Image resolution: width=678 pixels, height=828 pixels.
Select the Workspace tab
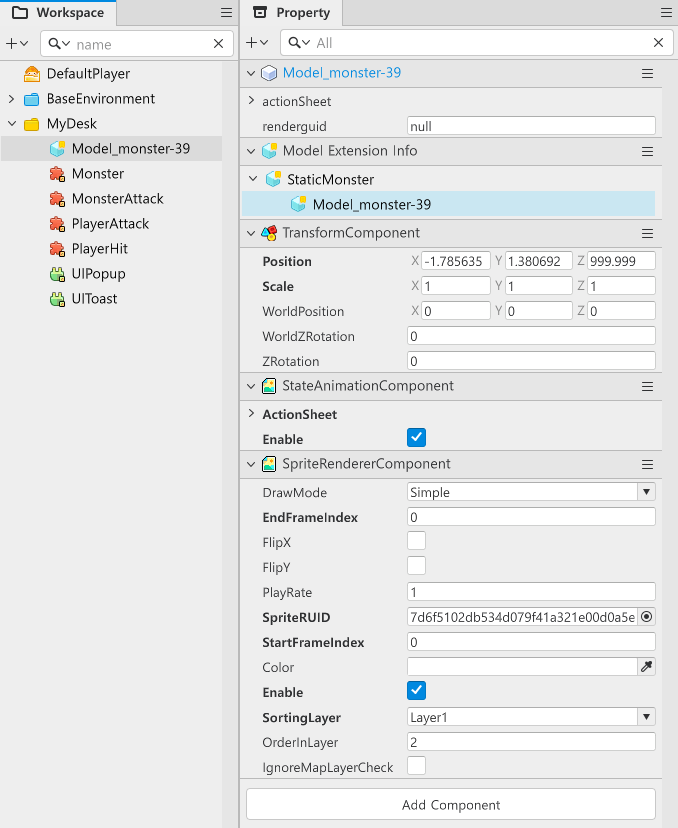[x=58, y=13]
